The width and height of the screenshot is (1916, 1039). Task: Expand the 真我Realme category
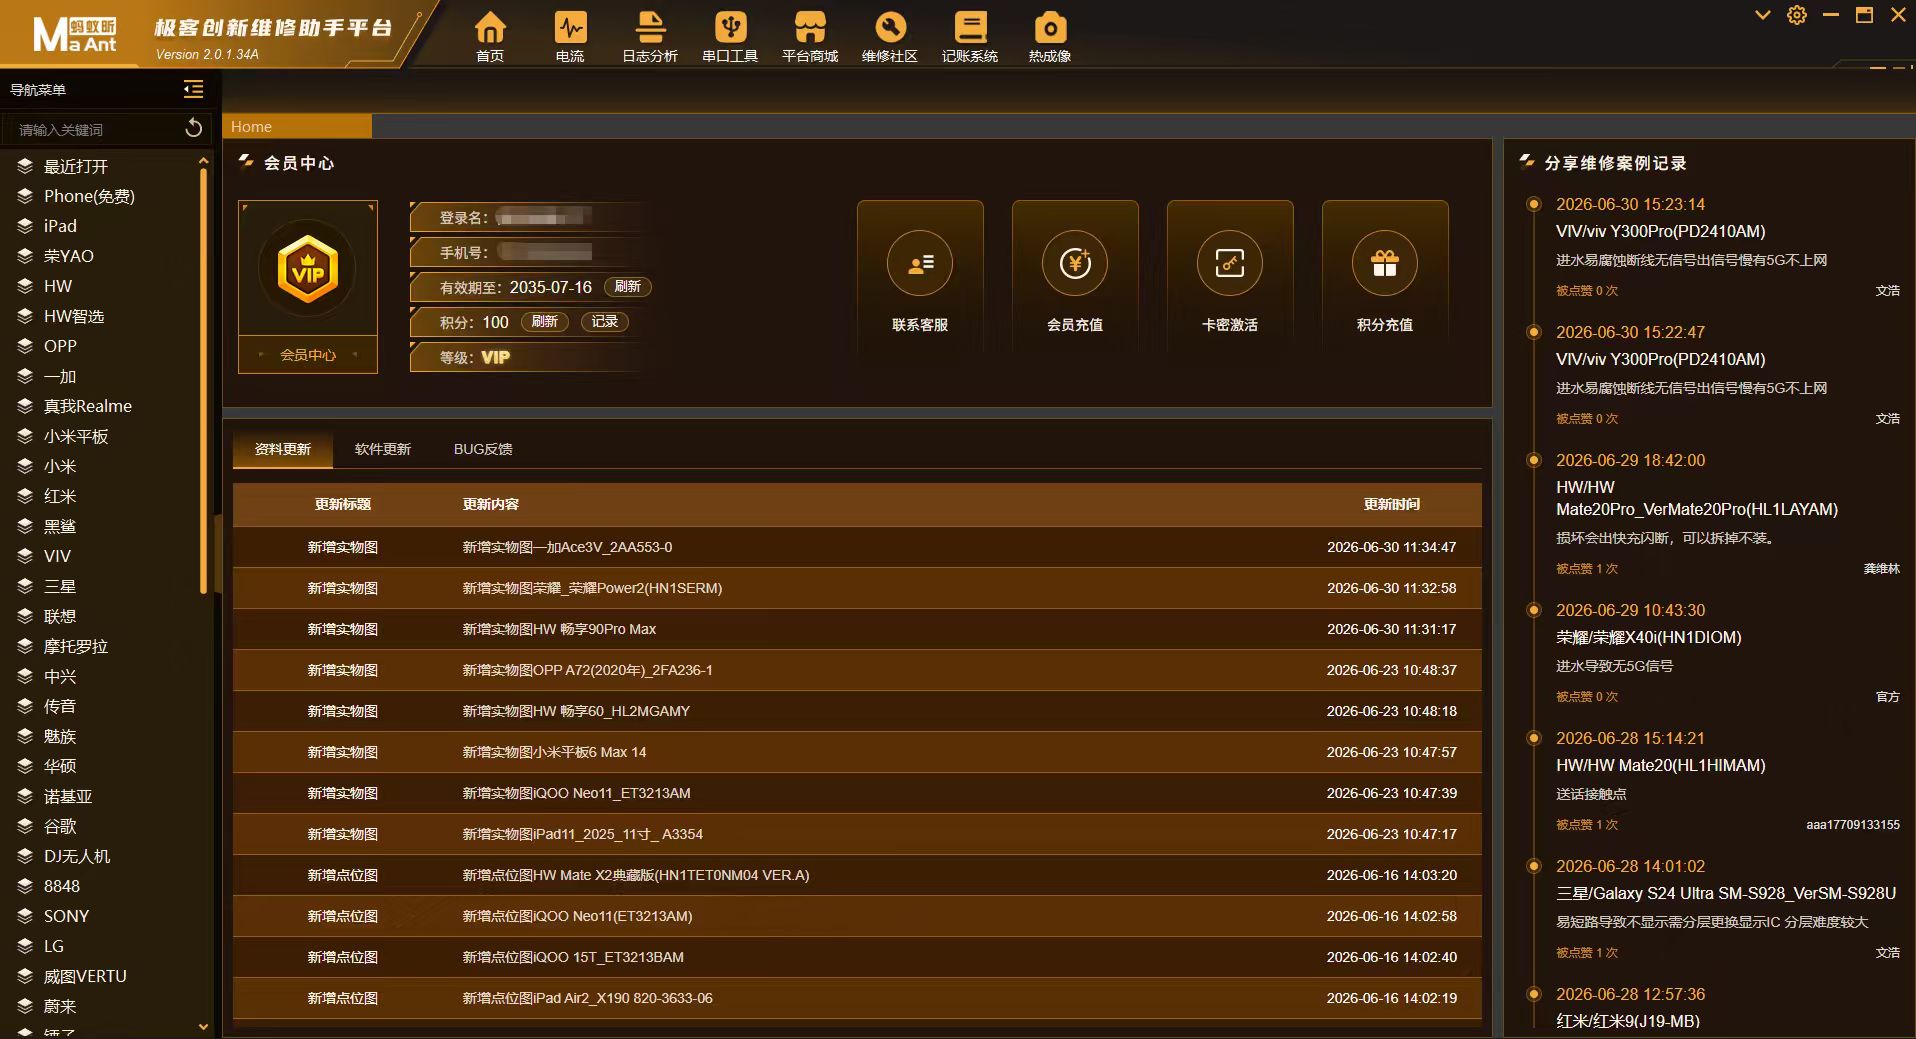(x=87, y=406)
